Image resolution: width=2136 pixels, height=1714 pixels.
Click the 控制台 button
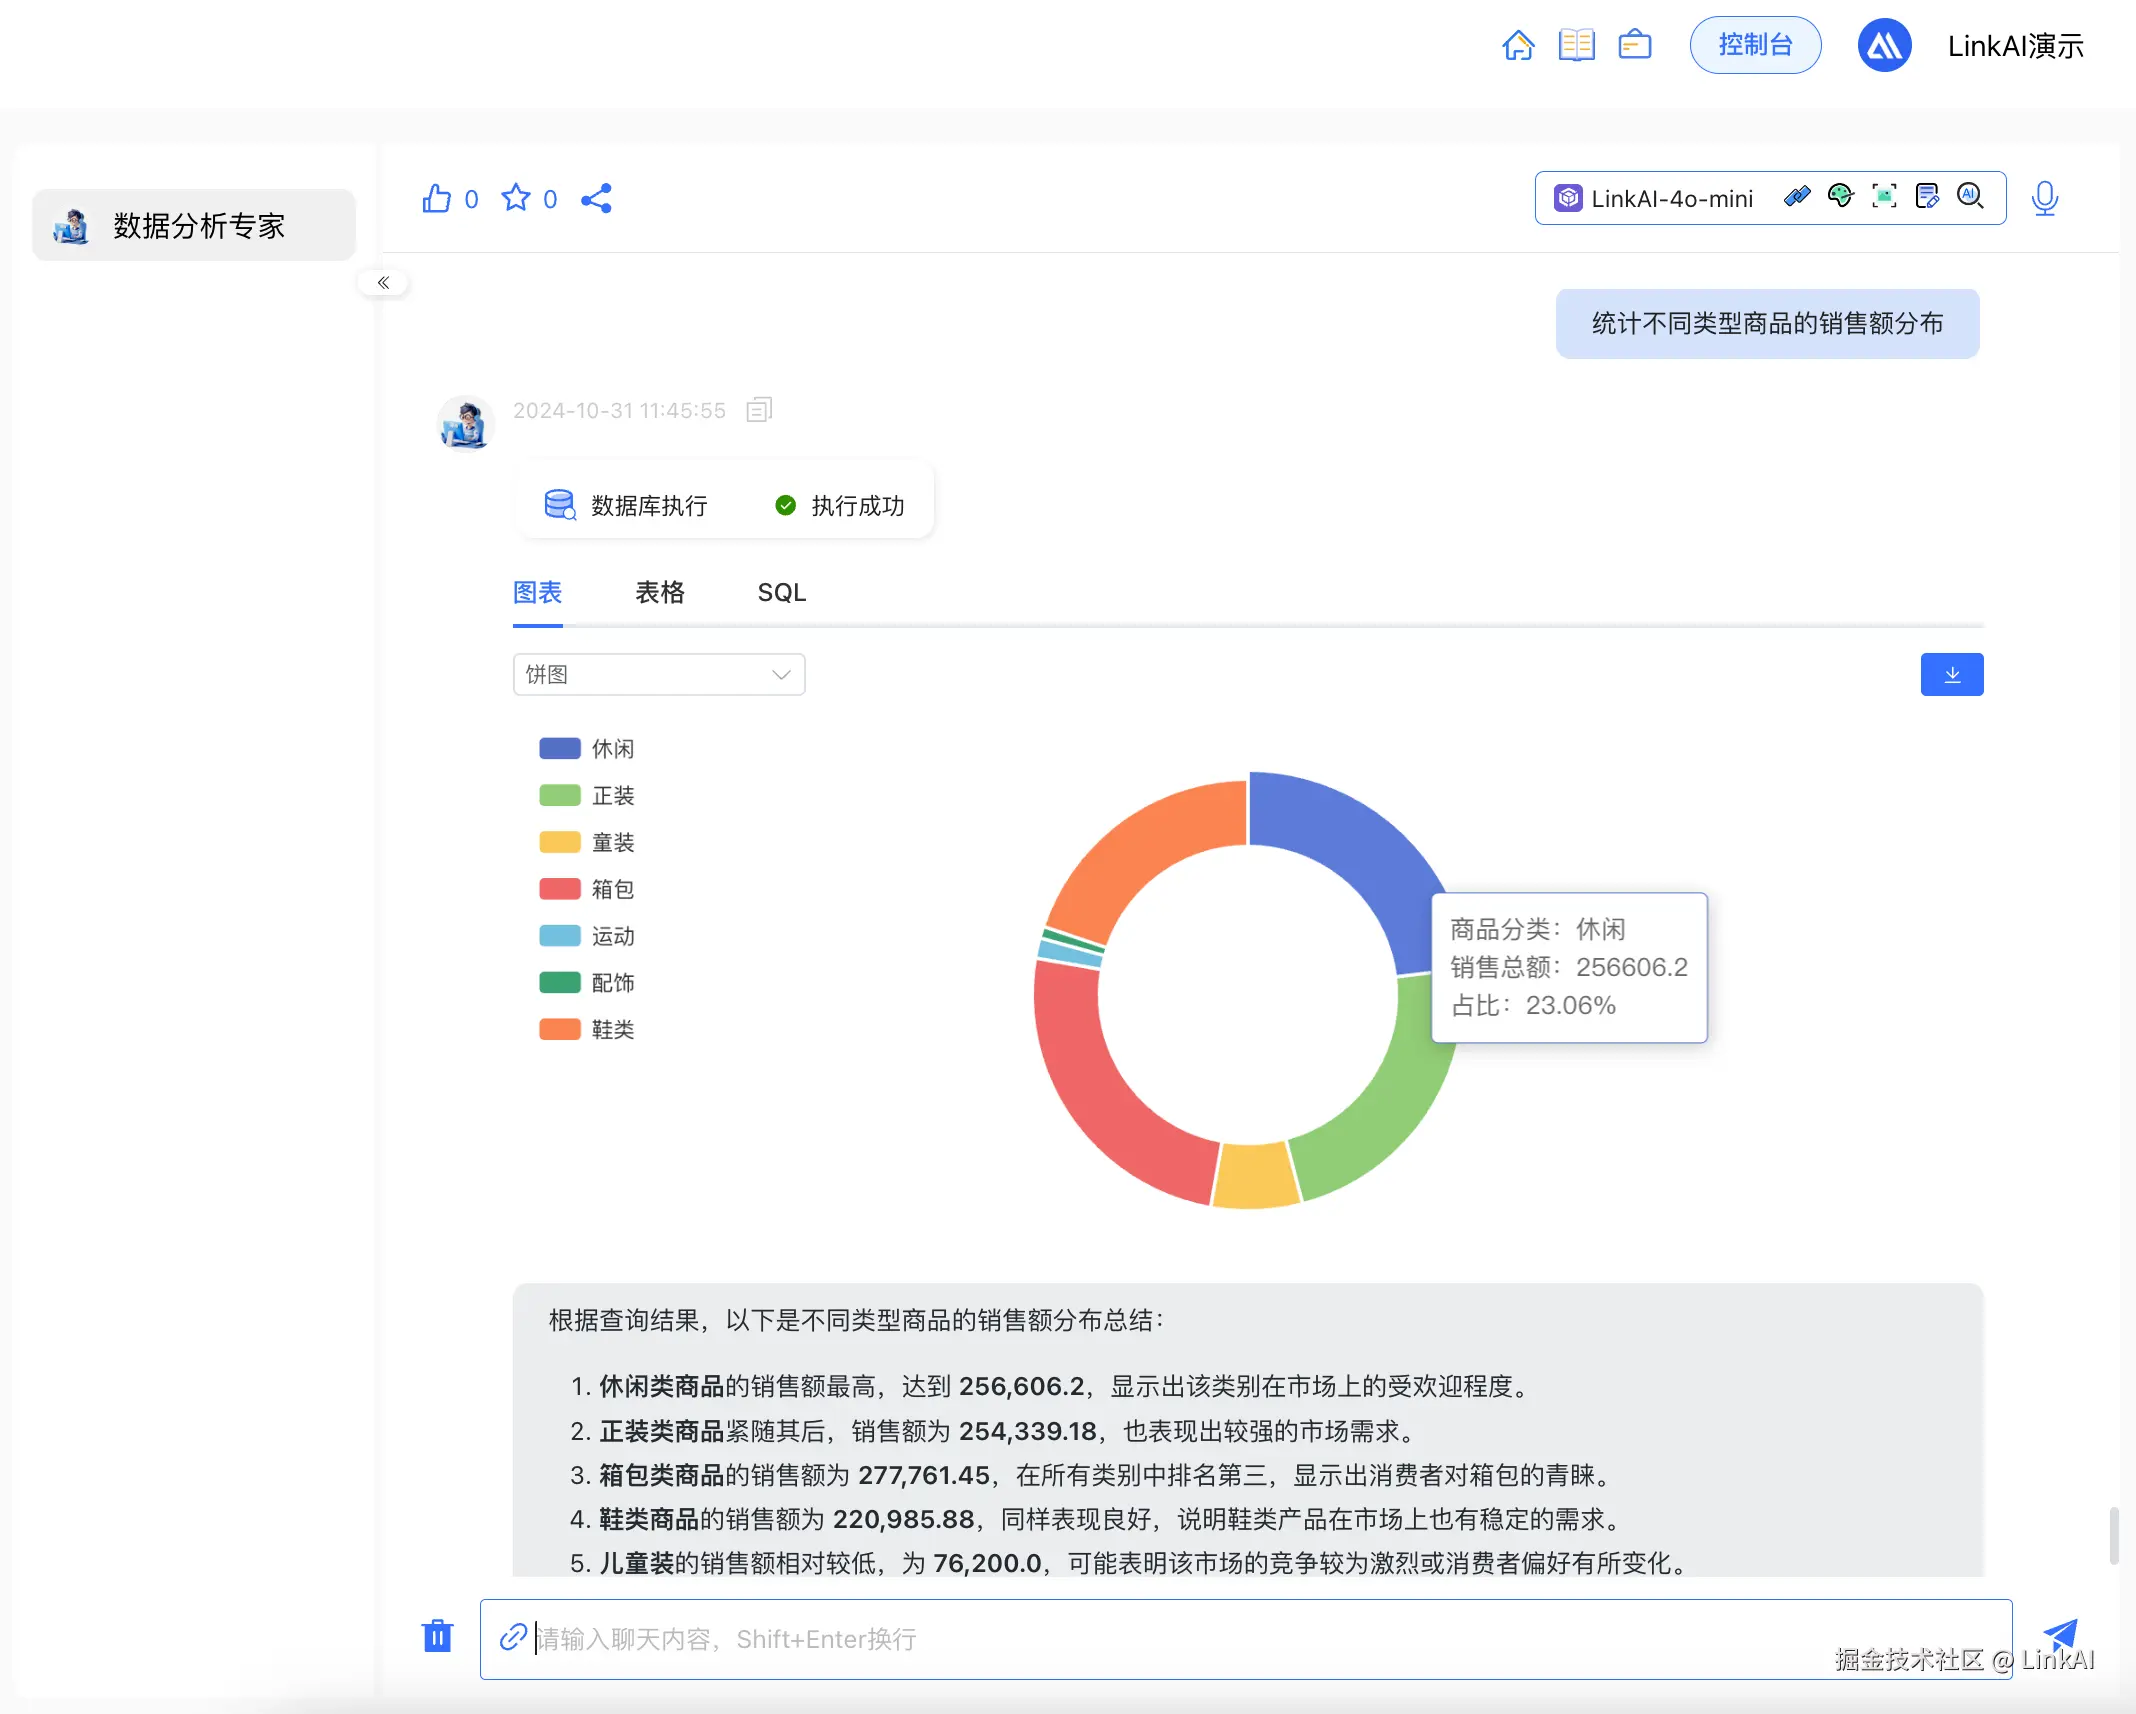1755,44
